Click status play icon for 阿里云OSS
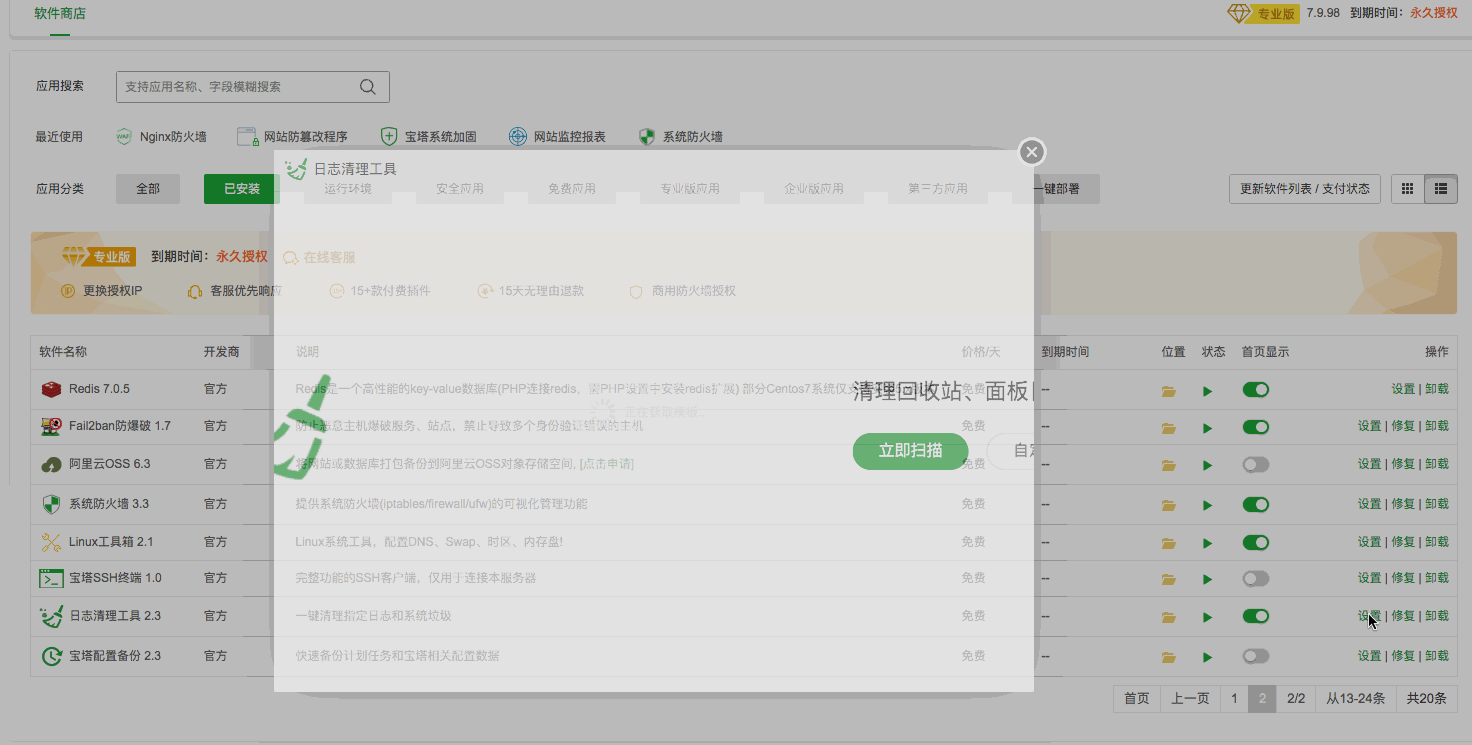 pos(1208,466)
